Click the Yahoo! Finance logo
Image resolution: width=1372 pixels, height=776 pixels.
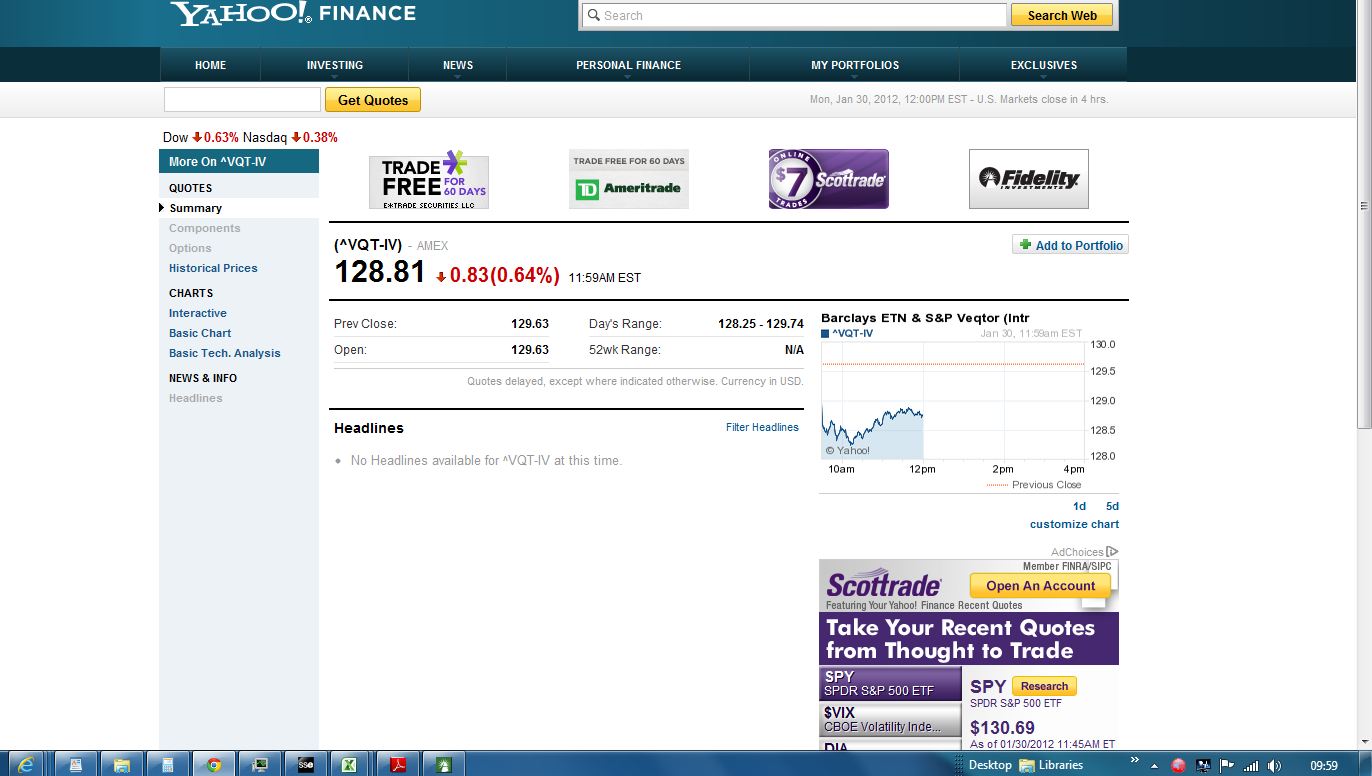coord(293,14)
